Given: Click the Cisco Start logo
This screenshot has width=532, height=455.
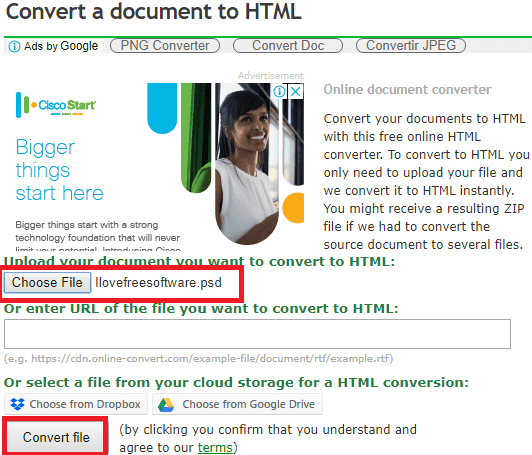Looking at the screenshot, I should (56, 105).
